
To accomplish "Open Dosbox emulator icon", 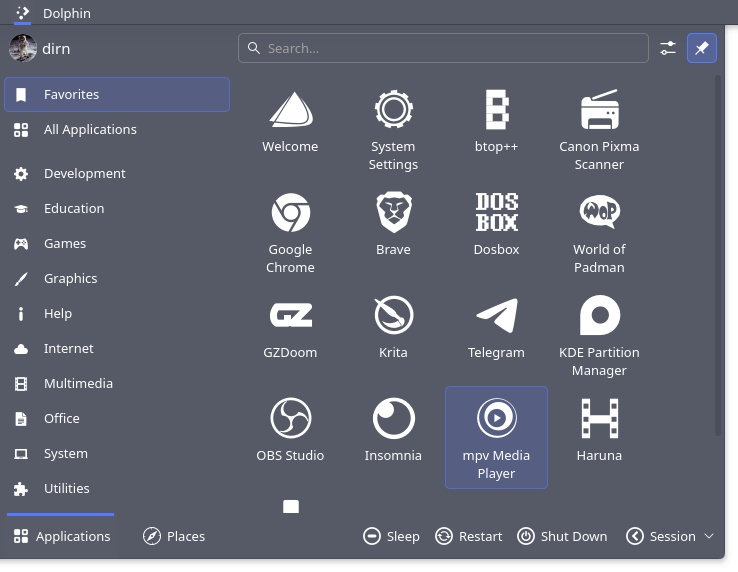I will [496, 222].
